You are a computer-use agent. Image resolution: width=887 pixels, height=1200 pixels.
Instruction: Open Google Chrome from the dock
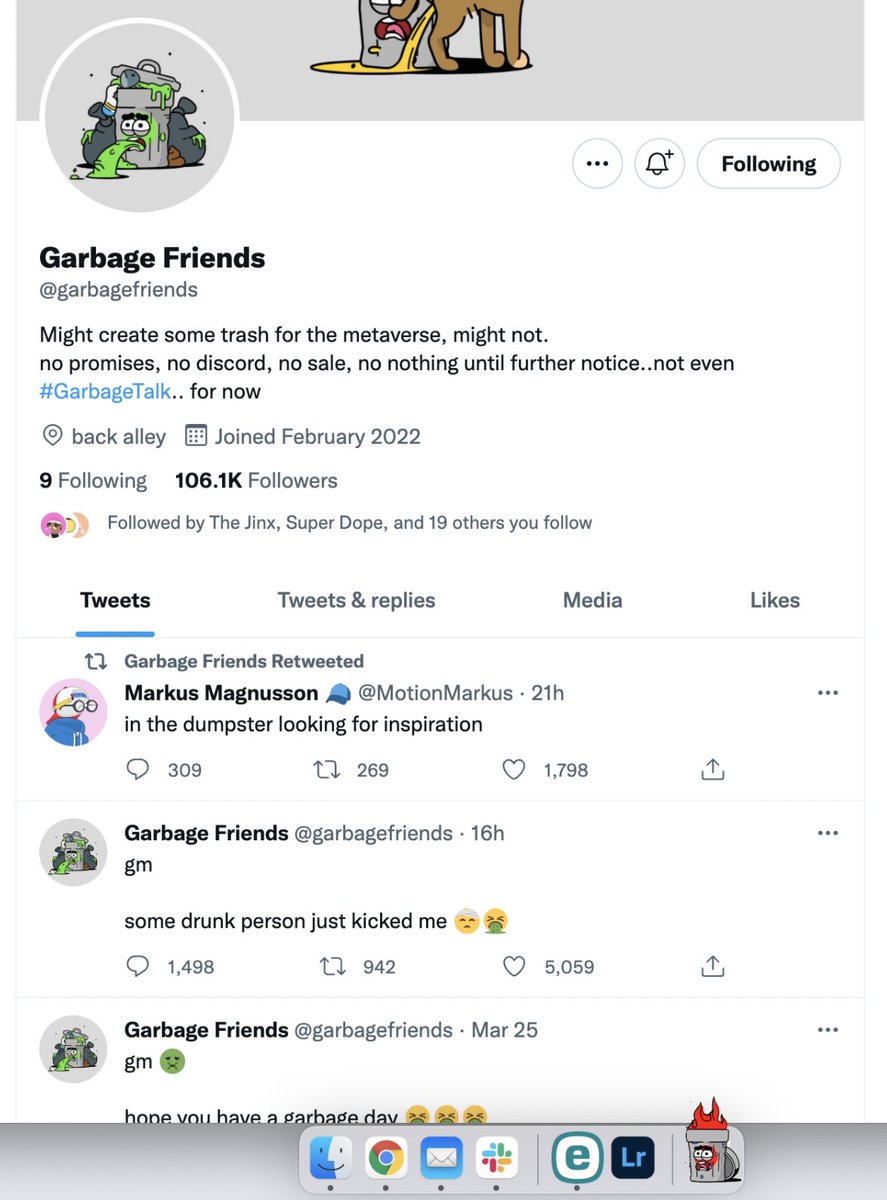point(386,1159)
